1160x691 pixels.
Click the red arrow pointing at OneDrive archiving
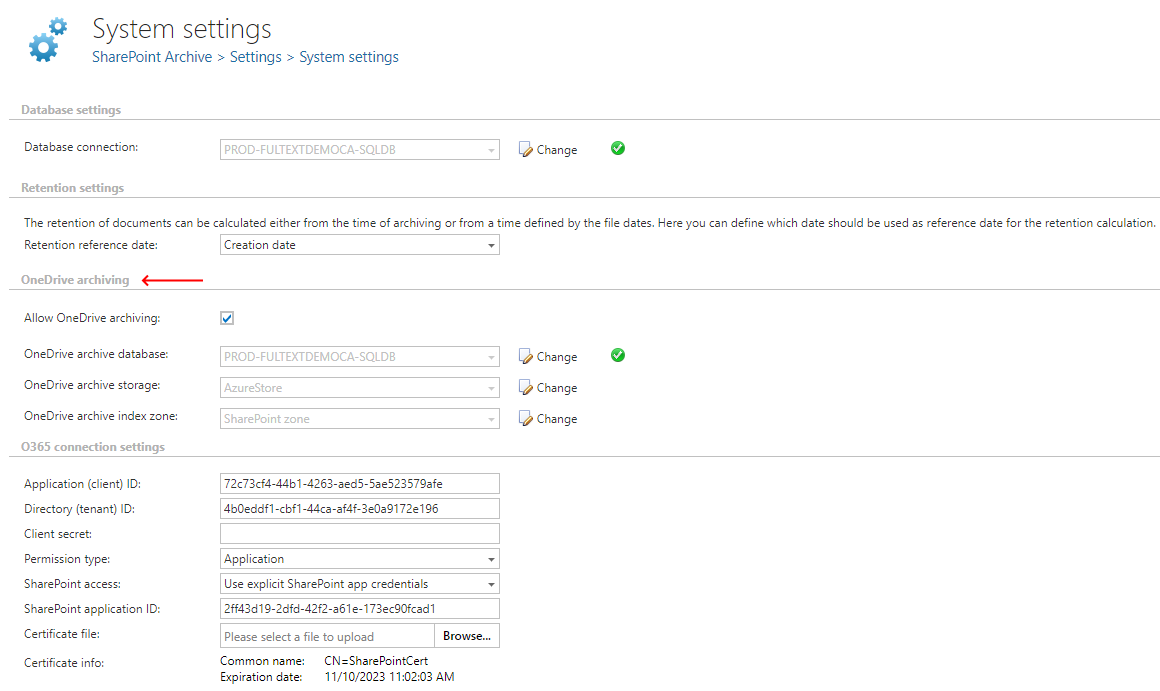pyautogui.click(x=172, y=281)
